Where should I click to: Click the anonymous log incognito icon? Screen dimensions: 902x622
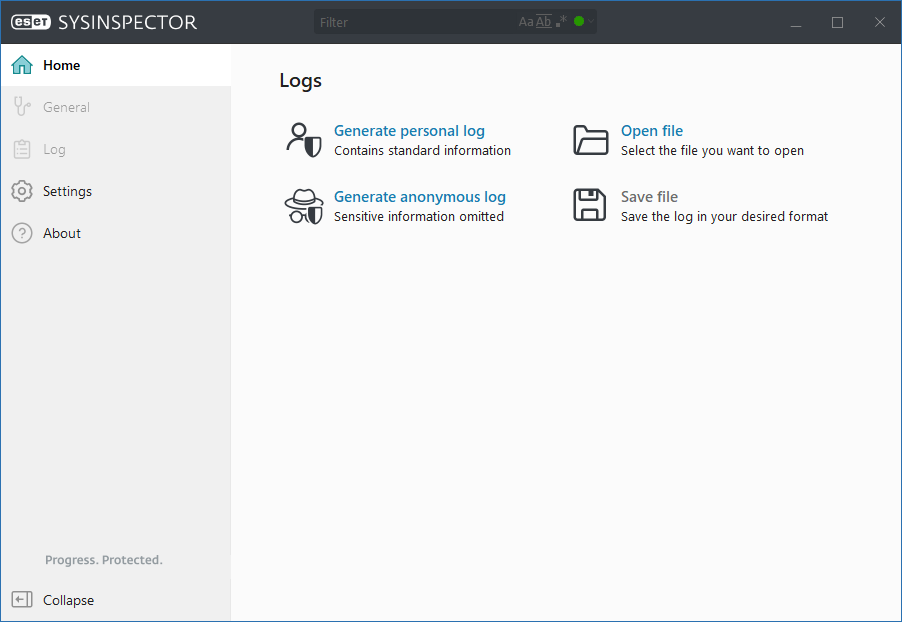303,206
